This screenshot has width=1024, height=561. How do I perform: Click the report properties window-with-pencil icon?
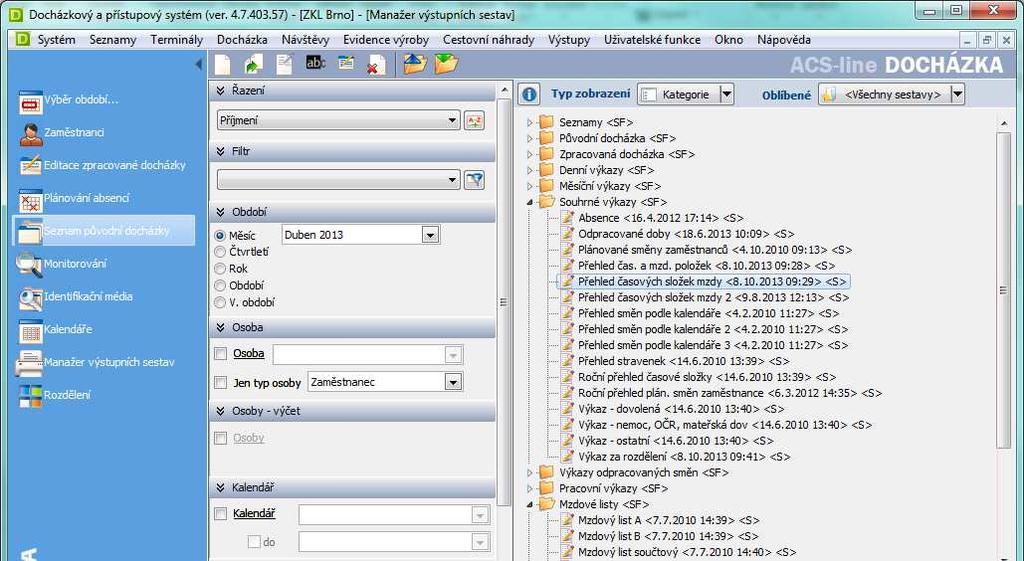click(x=345, y=63)
